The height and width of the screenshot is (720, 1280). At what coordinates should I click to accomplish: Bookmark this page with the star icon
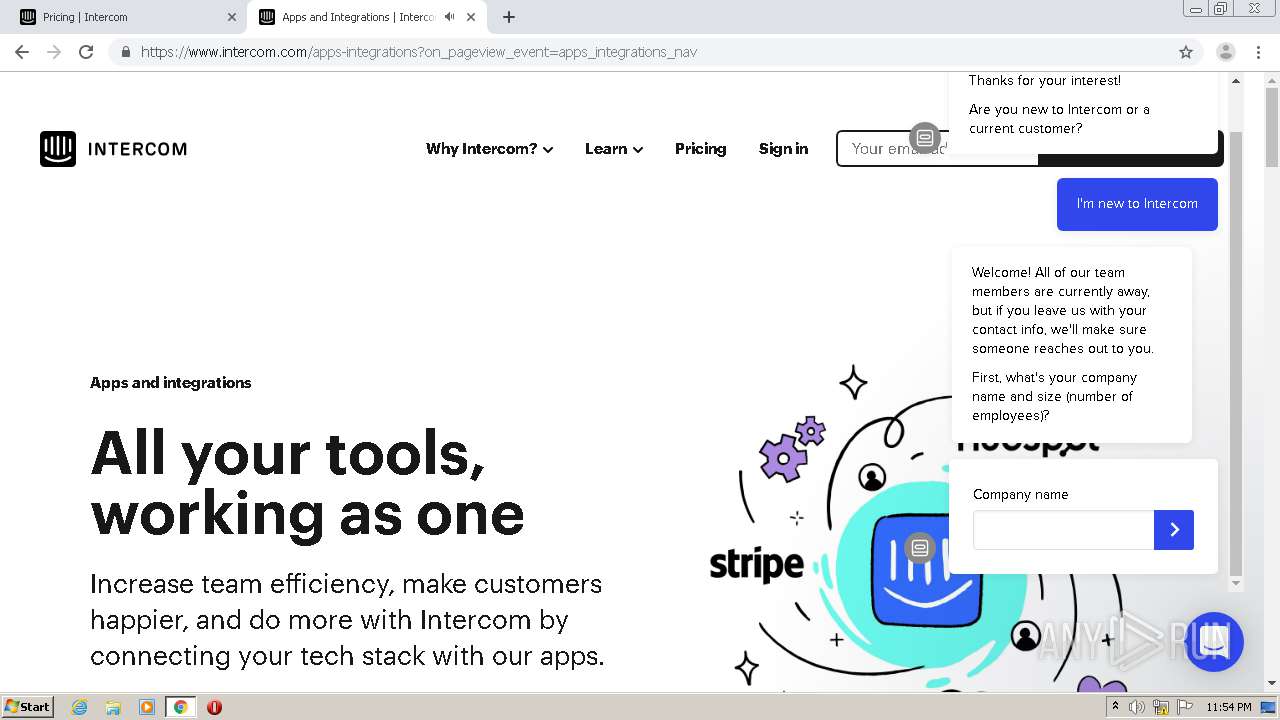(x=1186, y=52)
